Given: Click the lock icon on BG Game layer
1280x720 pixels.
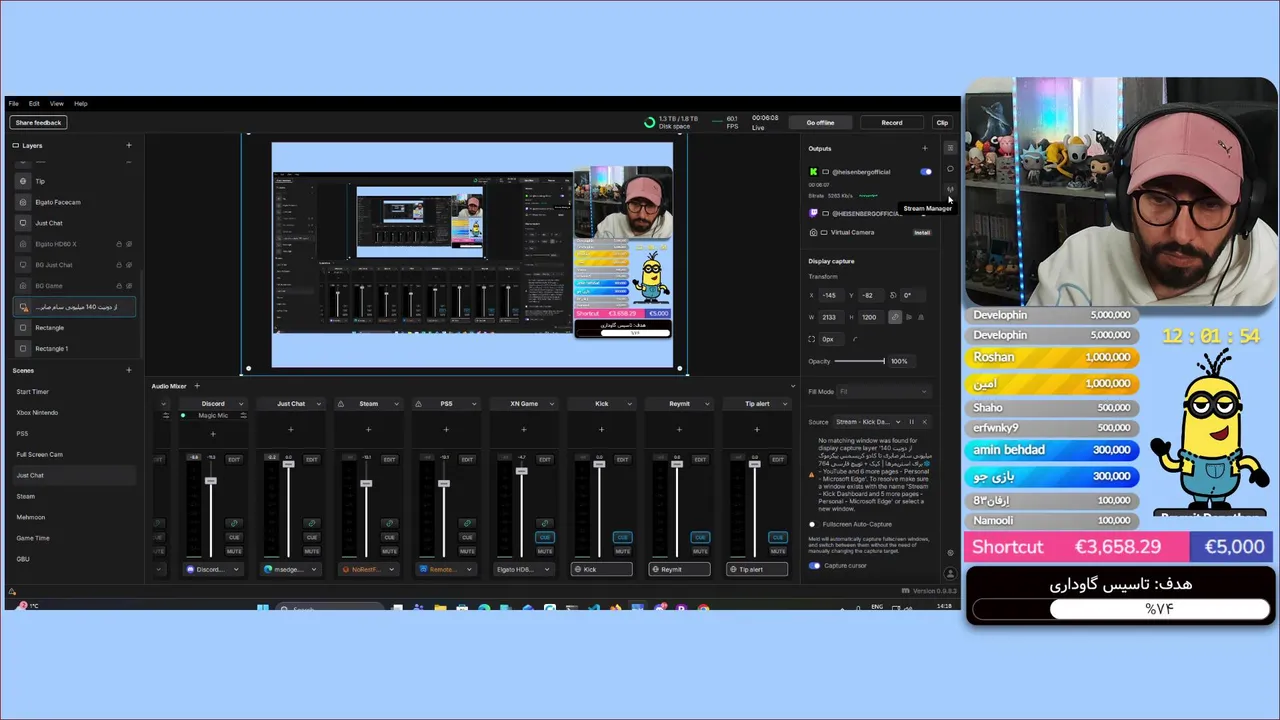Looking at the screenshot, I should [119, 286].
